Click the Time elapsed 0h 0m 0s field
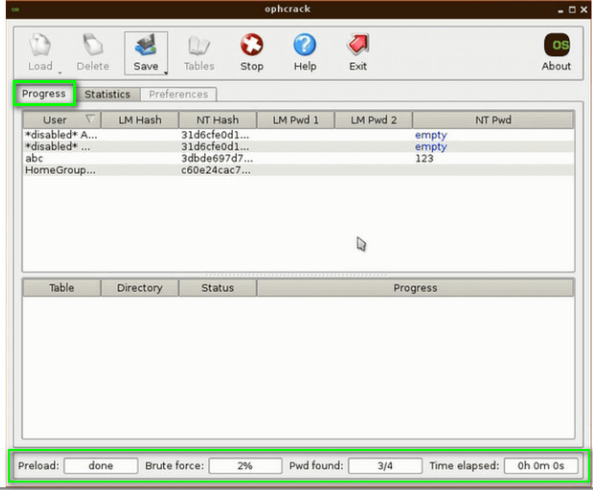593x490 pixels. 541,466
